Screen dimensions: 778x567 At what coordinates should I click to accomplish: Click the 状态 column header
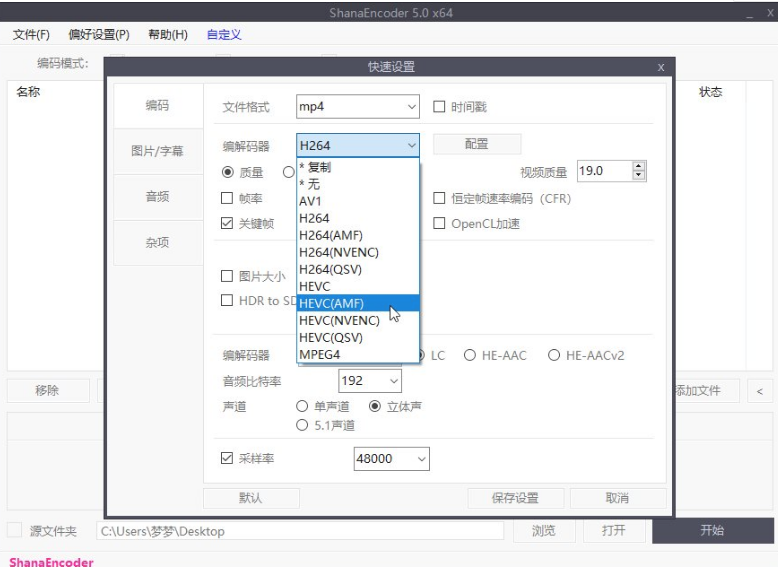pyautogui.click(x=711, y=92)
